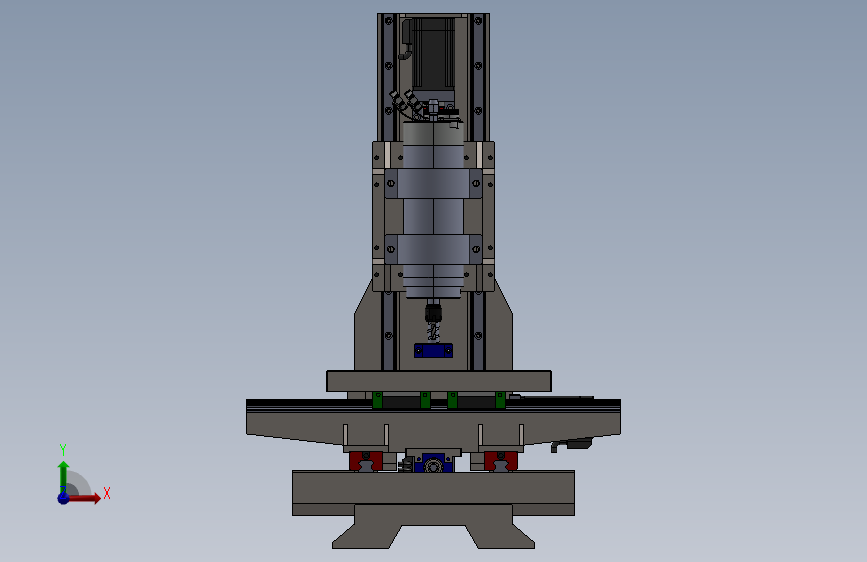Image resolution: width=867 pixels, height=562 pixels.
Task: Click the blue Z axis ball of the triad
Action: 63,498
